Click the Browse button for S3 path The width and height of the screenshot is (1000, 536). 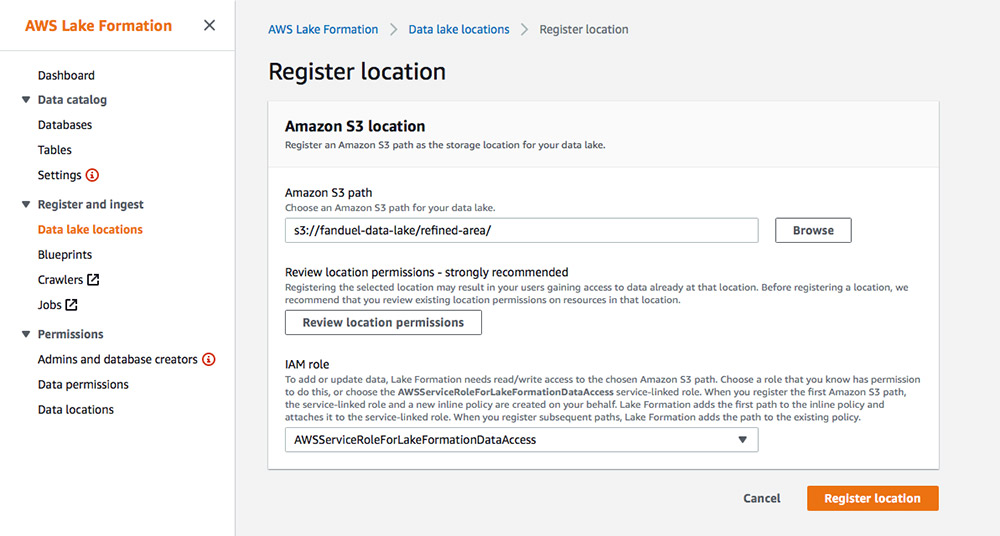pos(813,230)
